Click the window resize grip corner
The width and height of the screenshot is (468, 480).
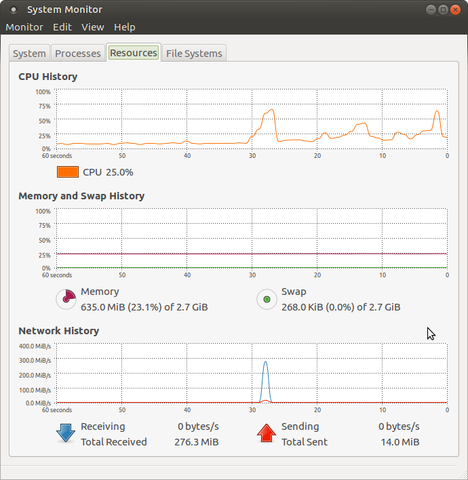point(463,475)
